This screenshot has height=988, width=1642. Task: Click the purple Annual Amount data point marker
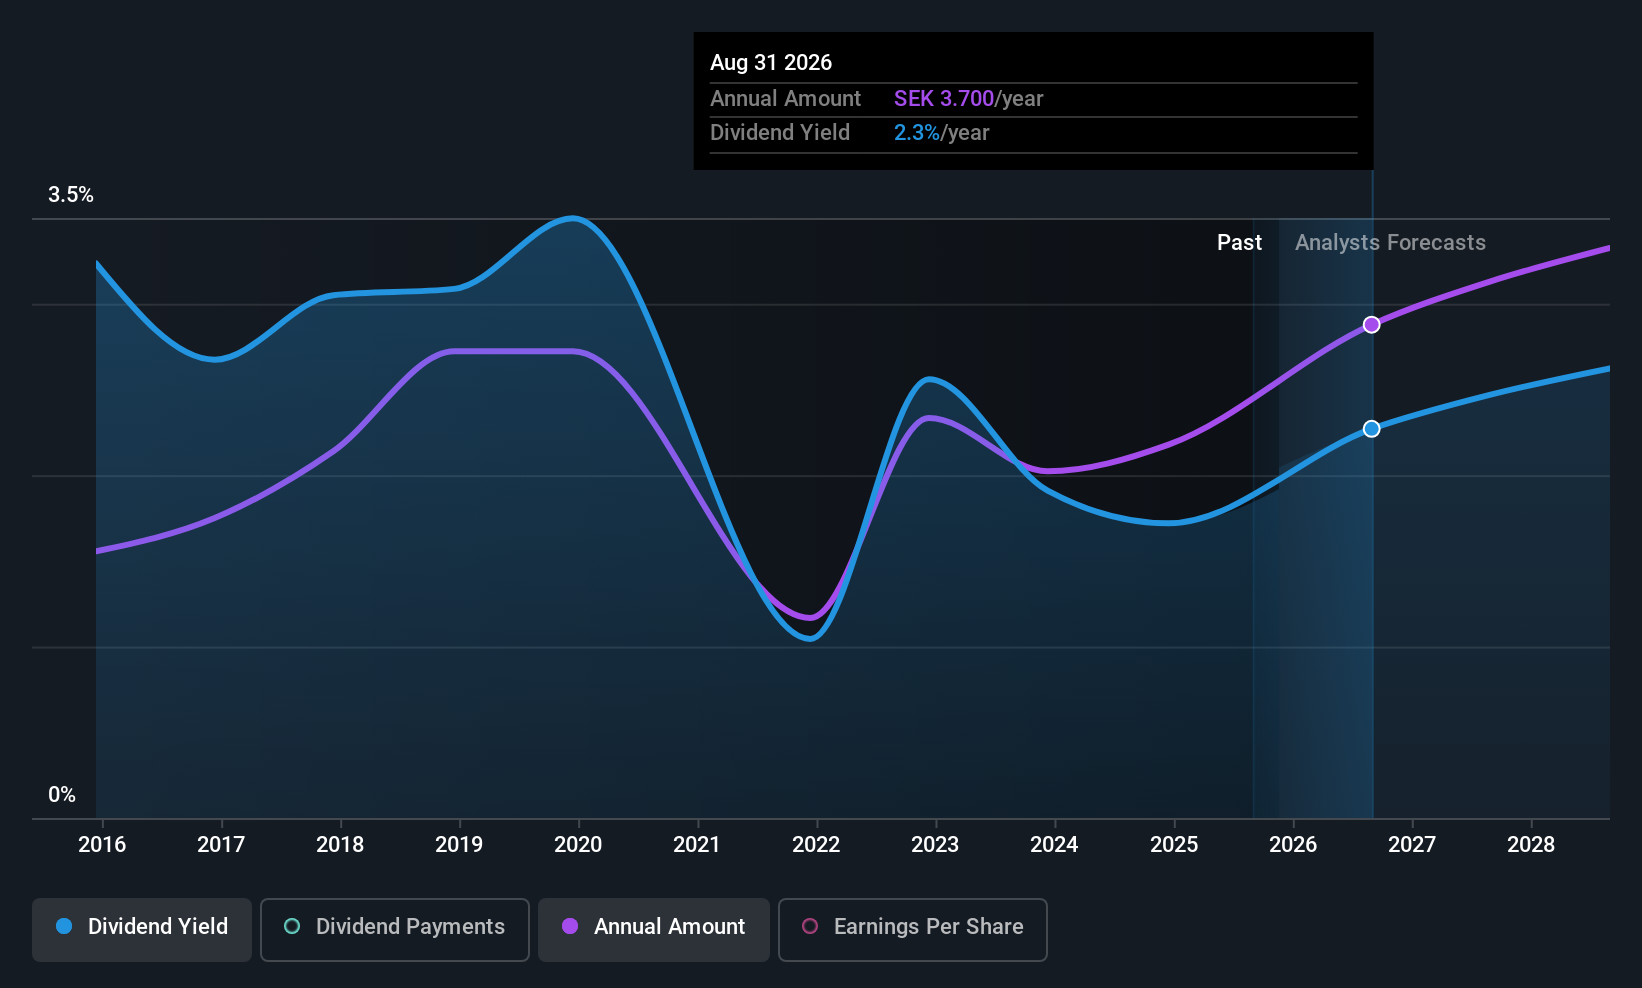click(x=1372, y=325)
